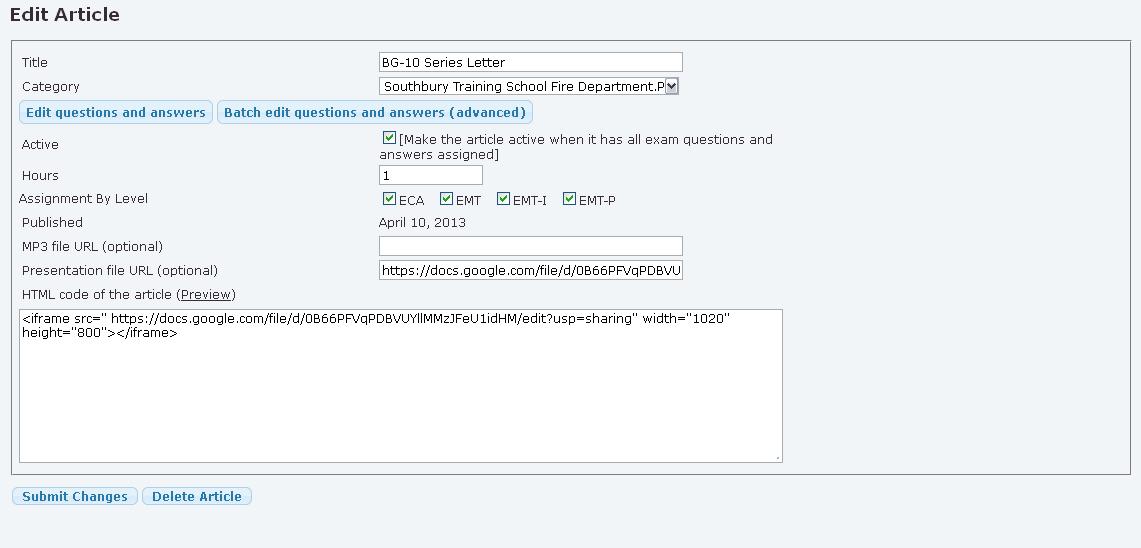
Task: Uncheck the ECA level checkbox
Action: [389, 198]
